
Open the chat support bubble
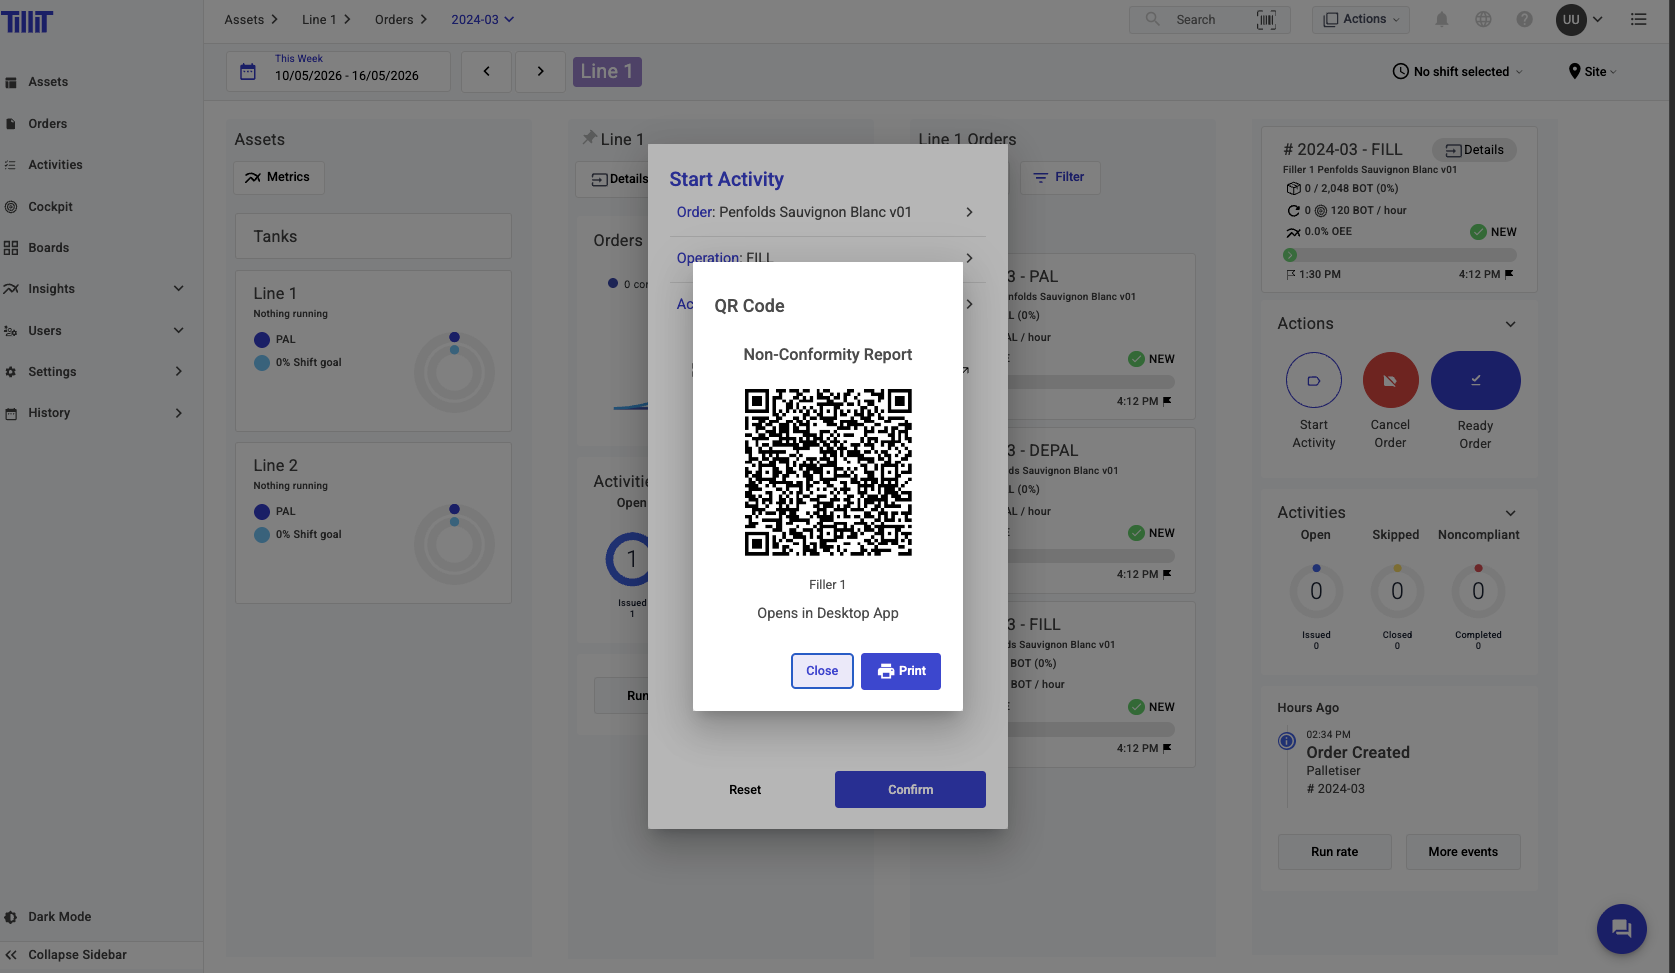(x=1622, y=929)
